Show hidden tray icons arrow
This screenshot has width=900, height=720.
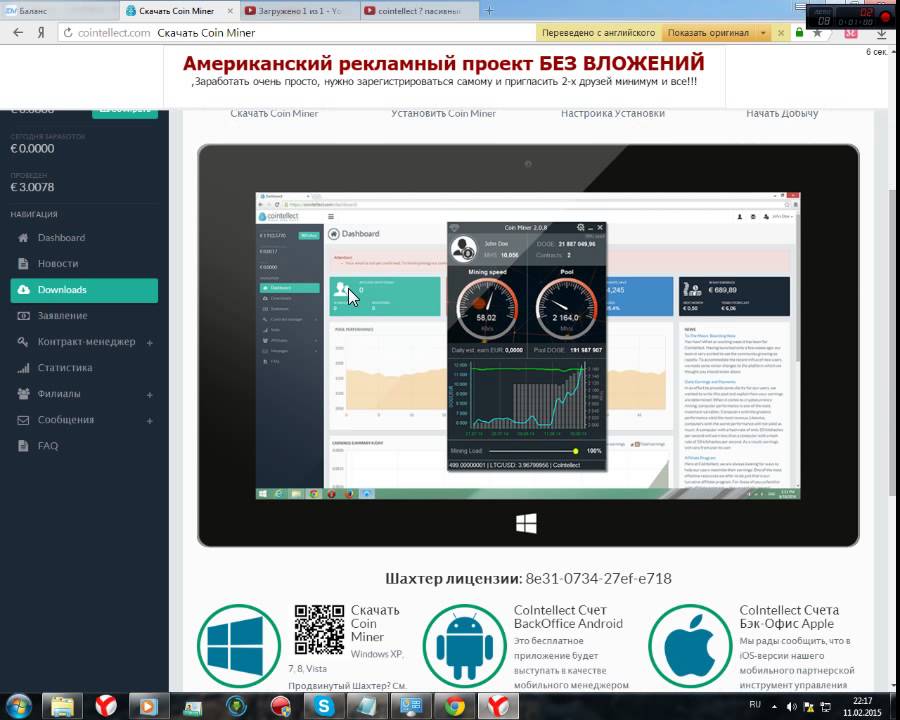coord(774,707)
